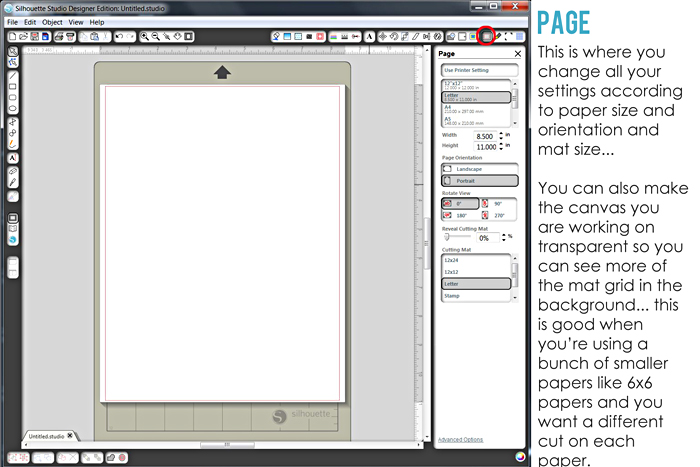Open the Silhouette online store icon
The width and height of the screenshot is (700, 467).
tap(13, 240)
